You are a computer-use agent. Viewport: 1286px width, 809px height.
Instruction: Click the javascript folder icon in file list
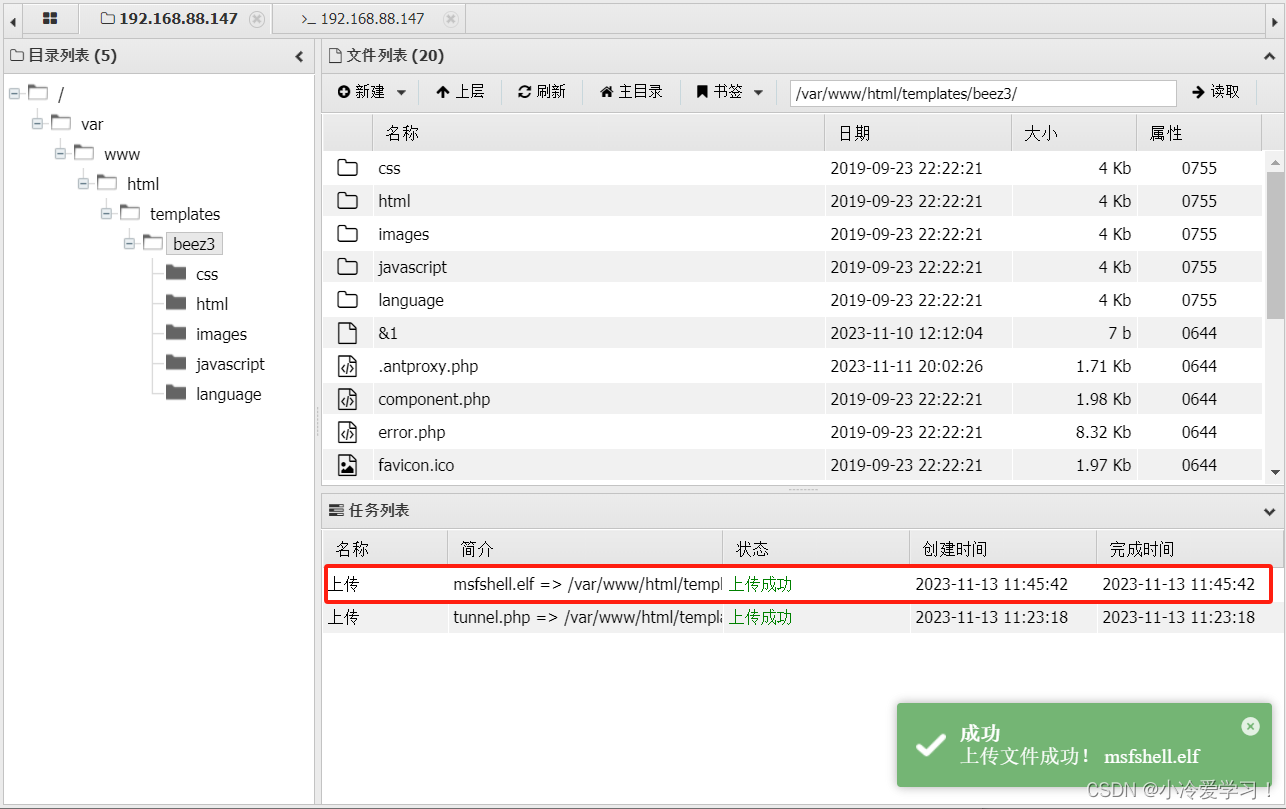(347, 267)
